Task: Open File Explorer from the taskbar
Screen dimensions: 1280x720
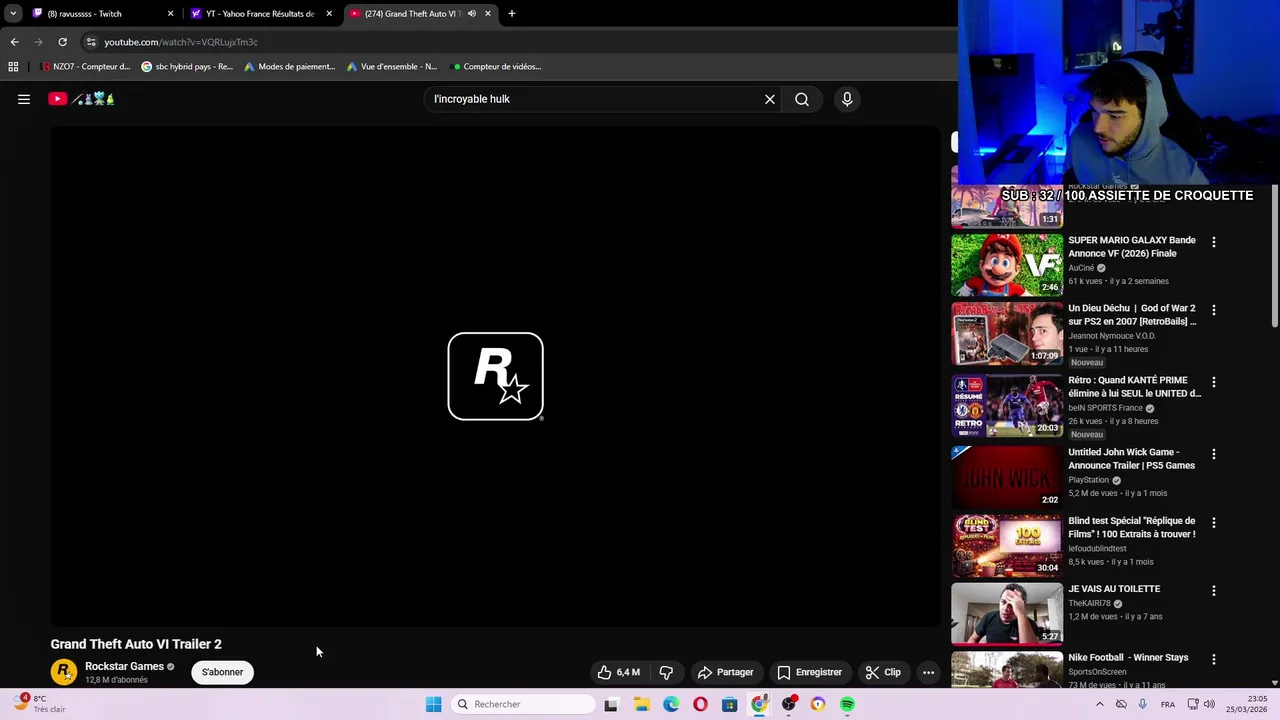Action: [x=641, y=704]
